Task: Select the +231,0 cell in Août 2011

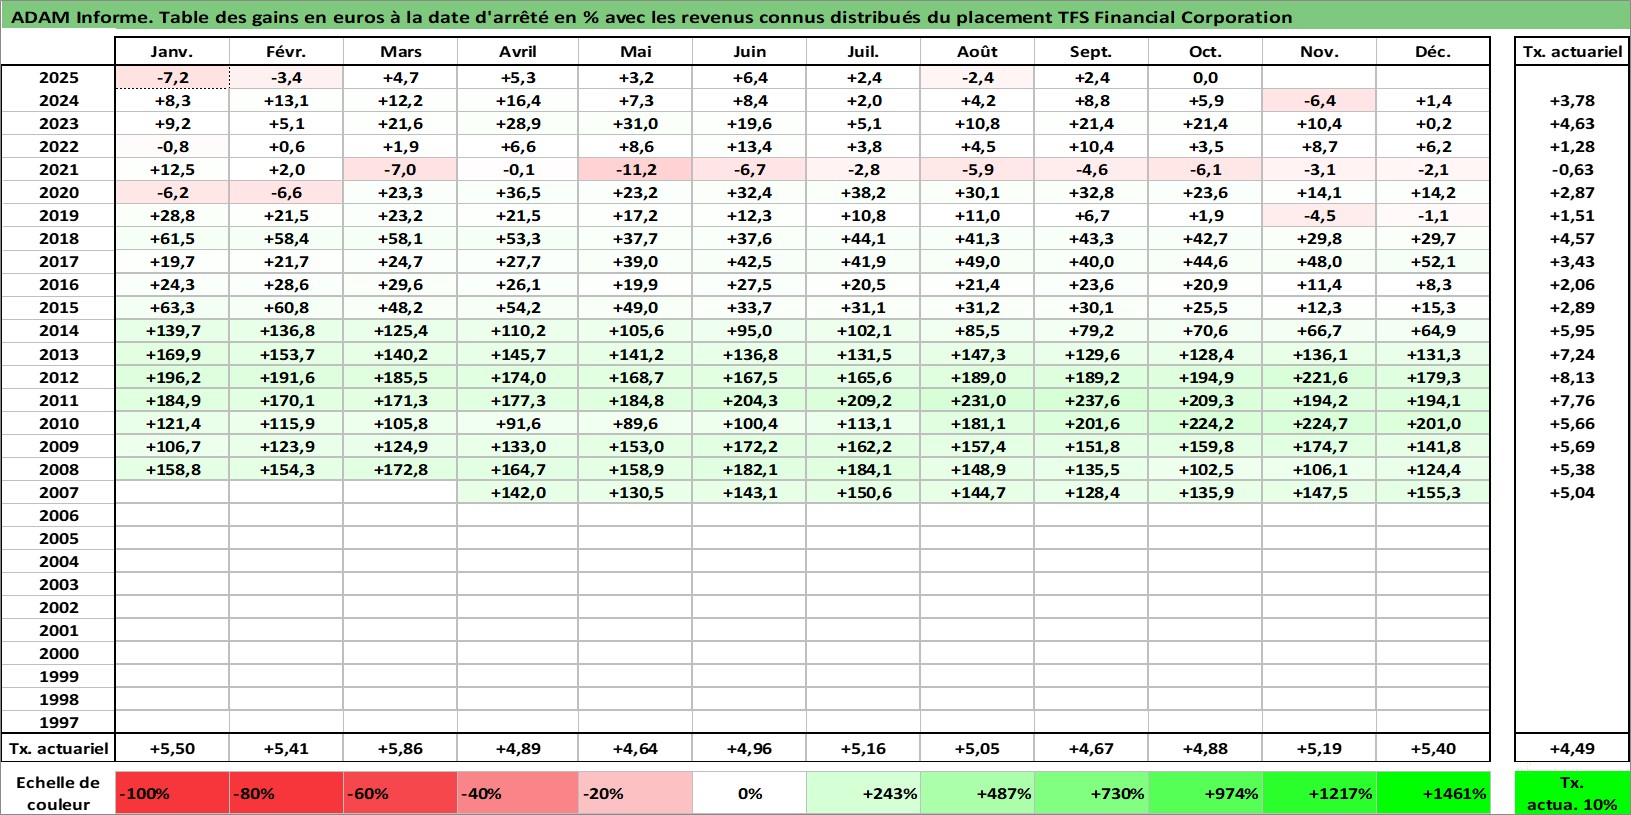Action: tap(977, 400)
